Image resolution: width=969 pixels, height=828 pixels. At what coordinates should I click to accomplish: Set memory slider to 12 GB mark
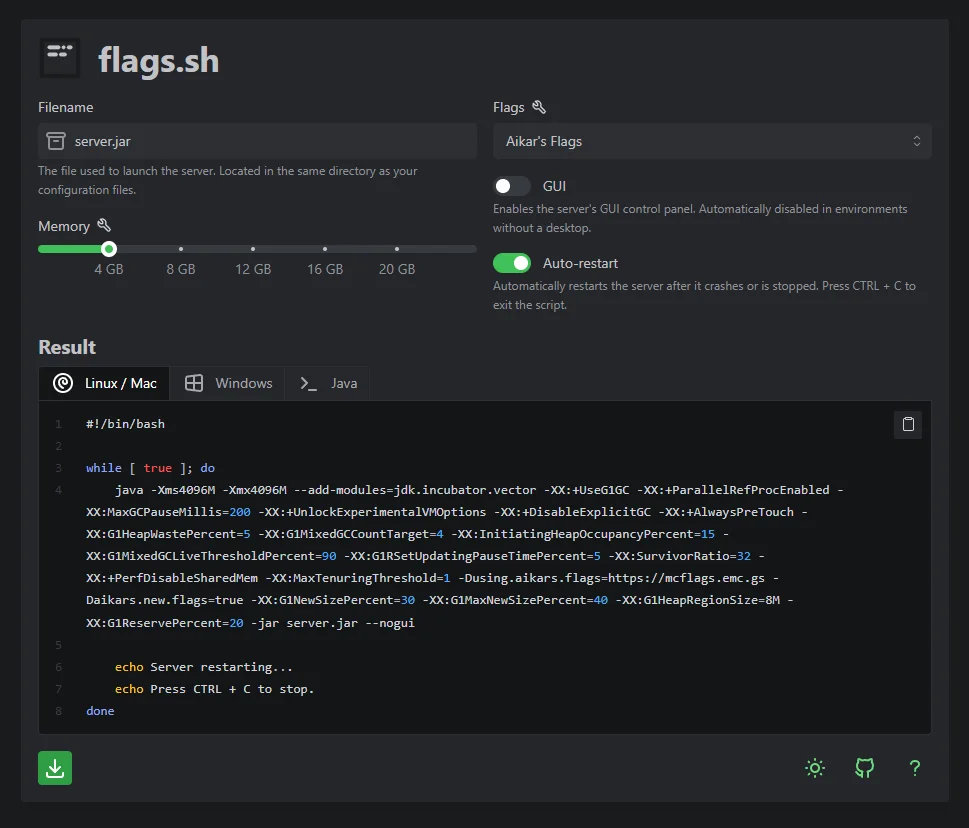pos(253,249)
